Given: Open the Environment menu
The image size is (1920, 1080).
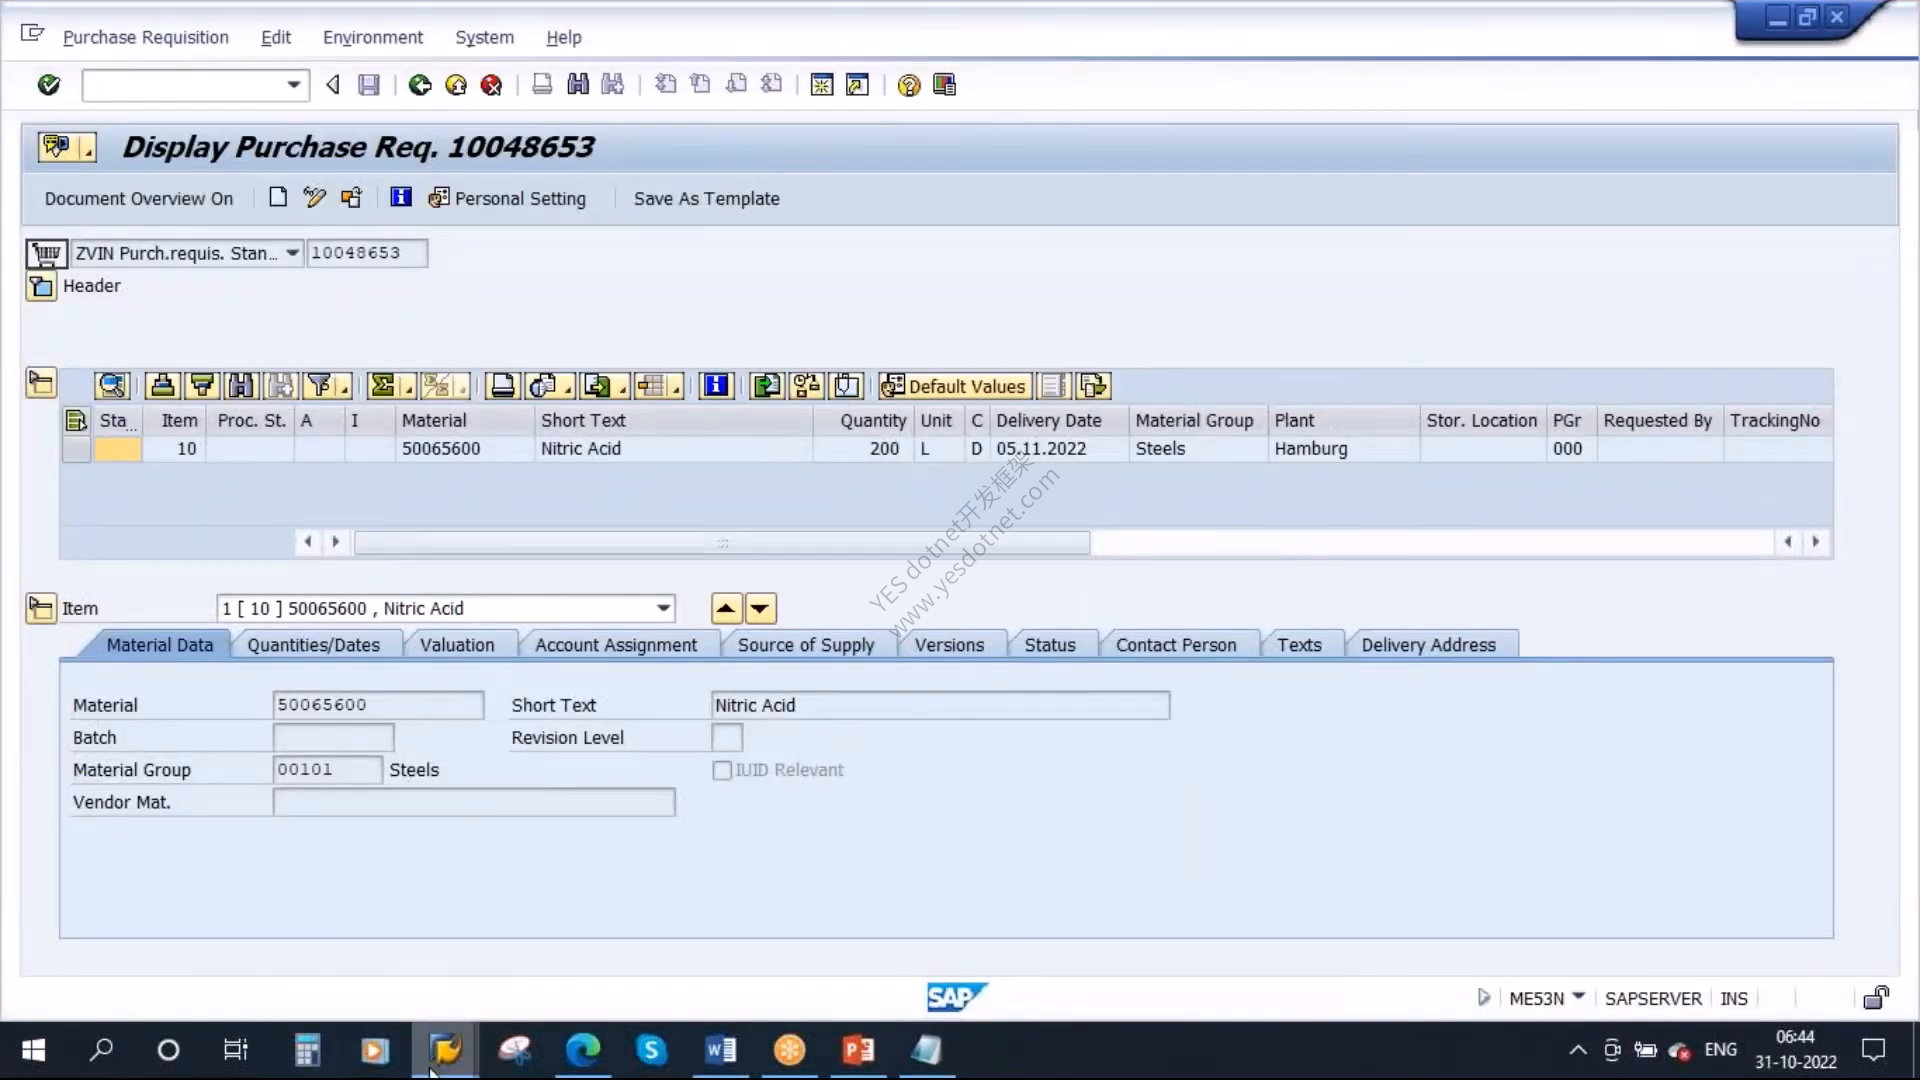Looking at the screenshot, I should pos(372,37).
